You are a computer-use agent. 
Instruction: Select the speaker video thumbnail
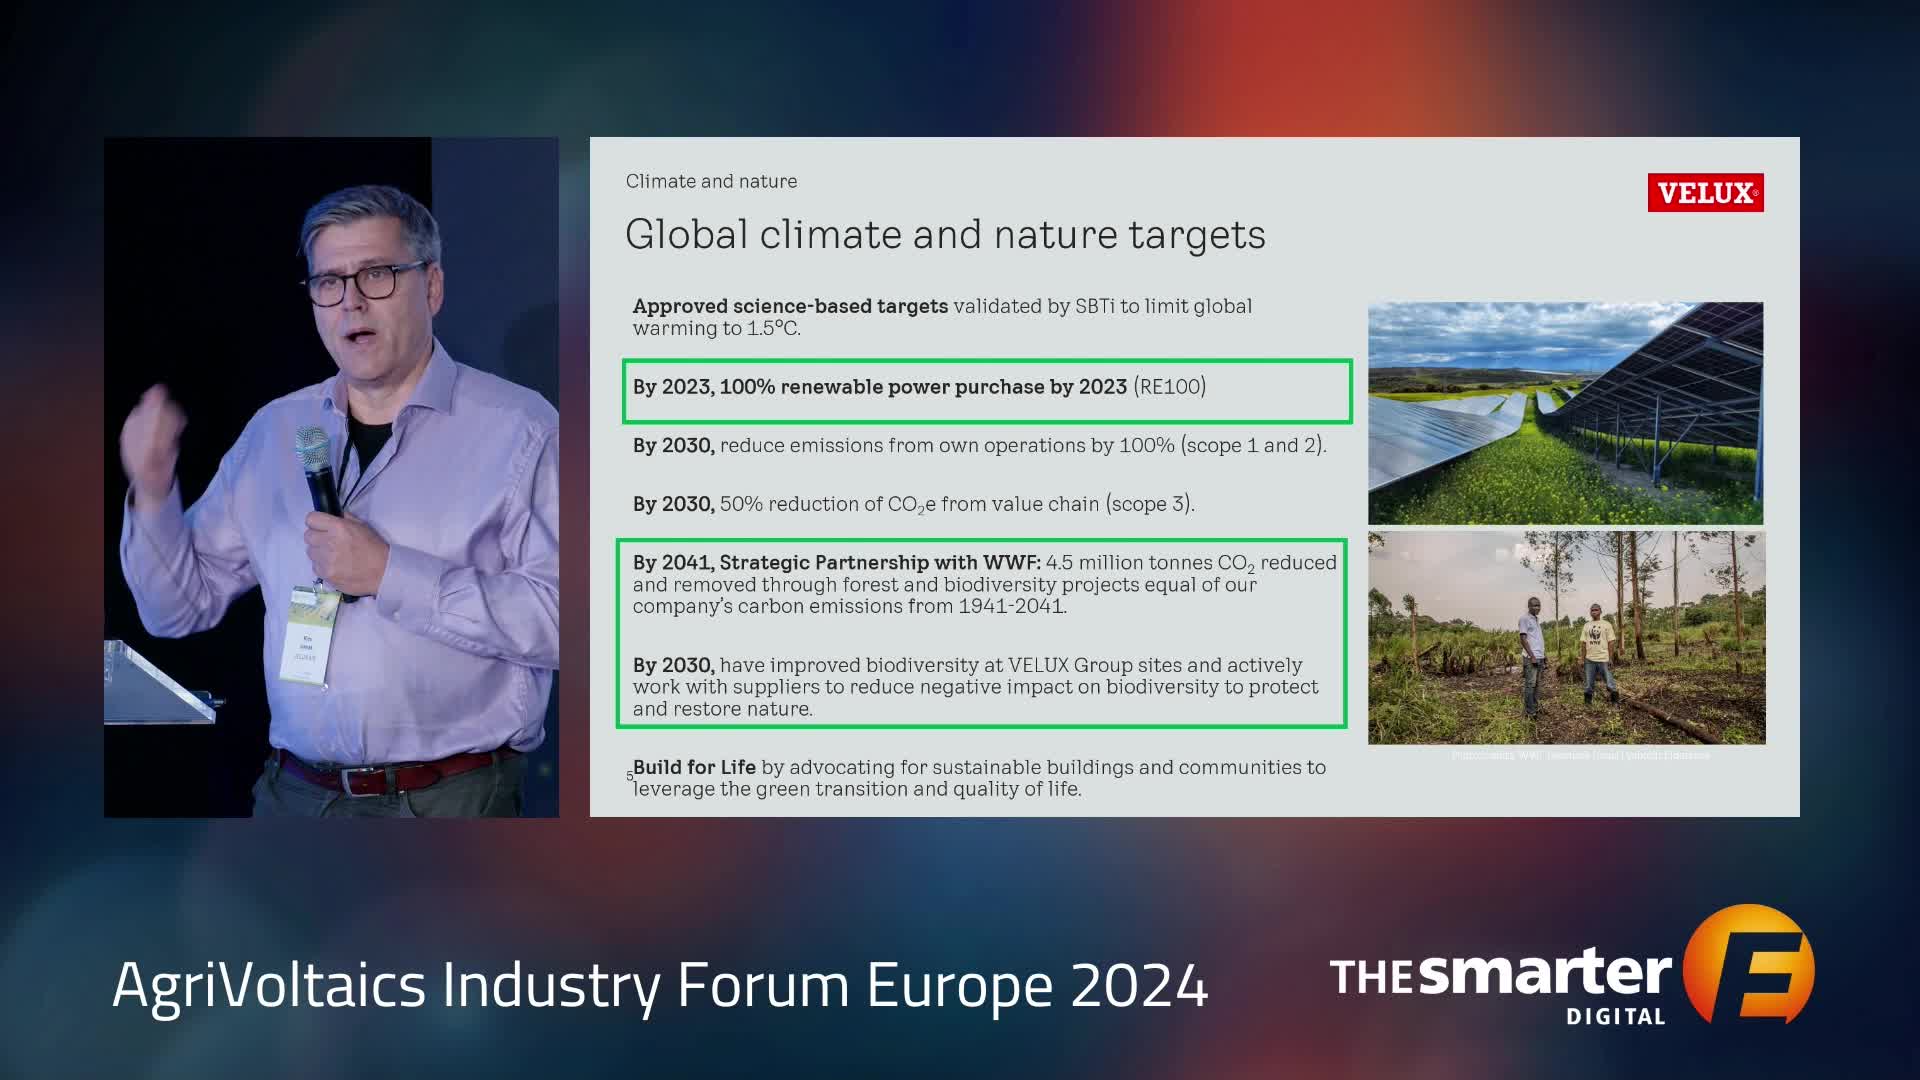(331, 477)
